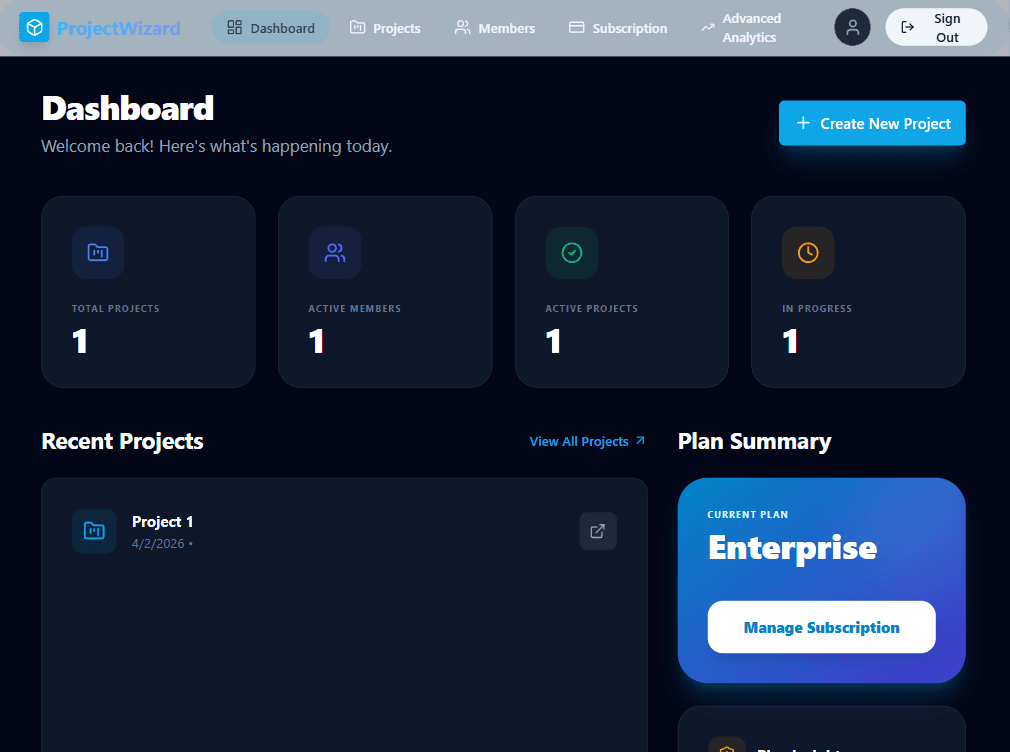Click the Active Members group icon
Viewport: 1010px width, 752px height.
(334, 252)
